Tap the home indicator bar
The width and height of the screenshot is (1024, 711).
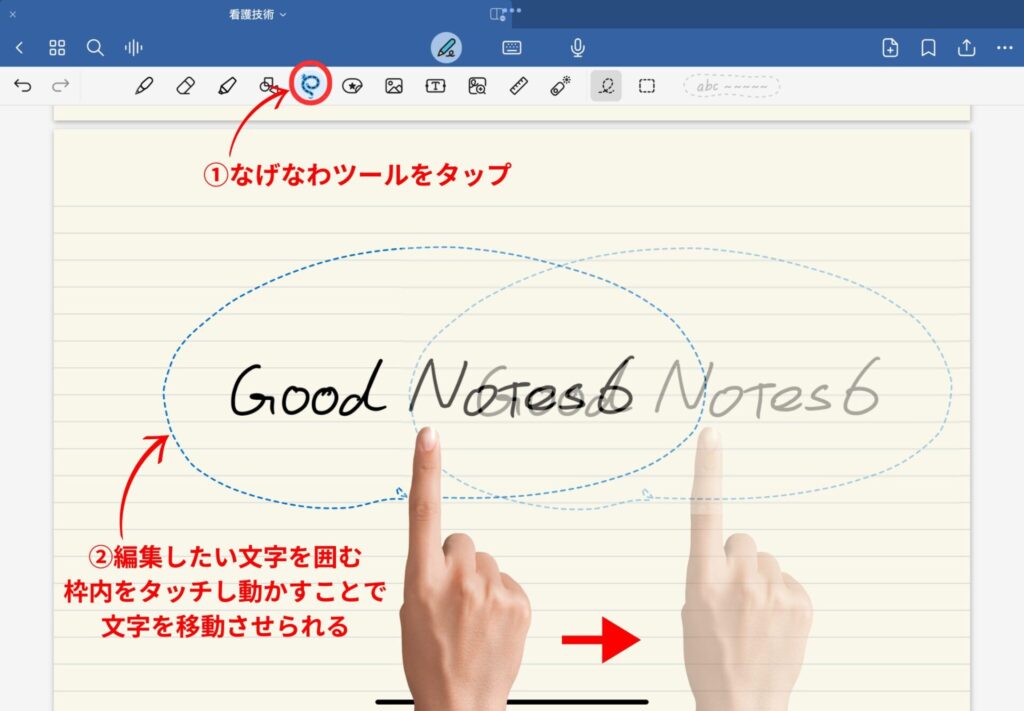point(512,702)
